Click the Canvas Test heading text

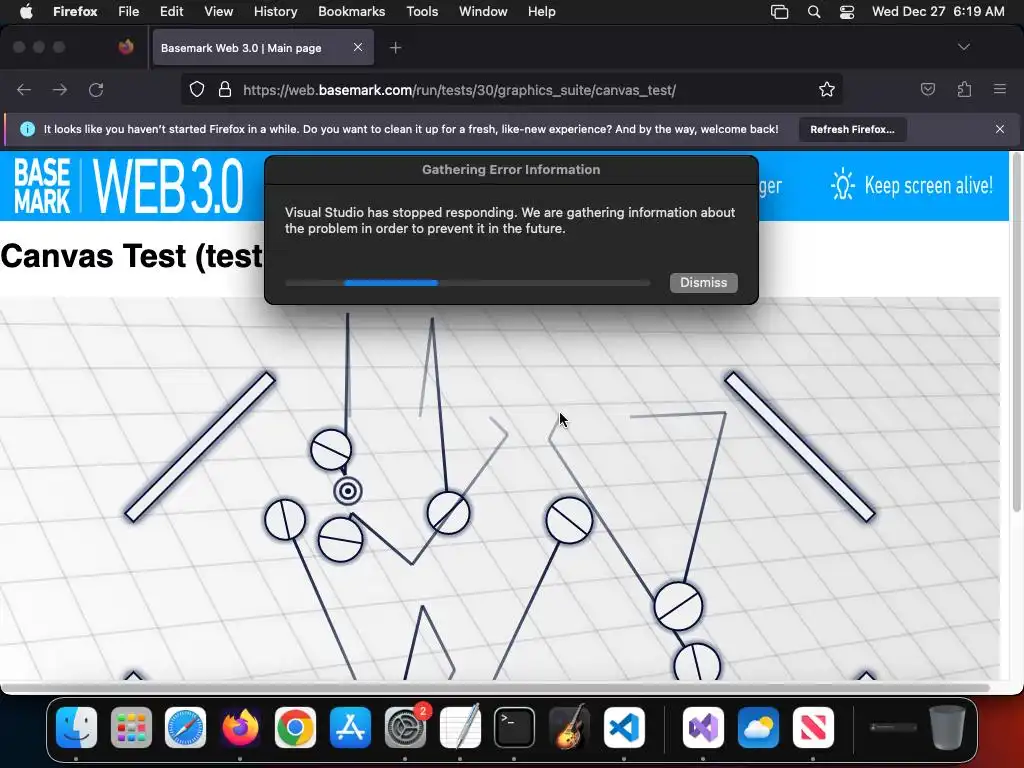point(131,255)
